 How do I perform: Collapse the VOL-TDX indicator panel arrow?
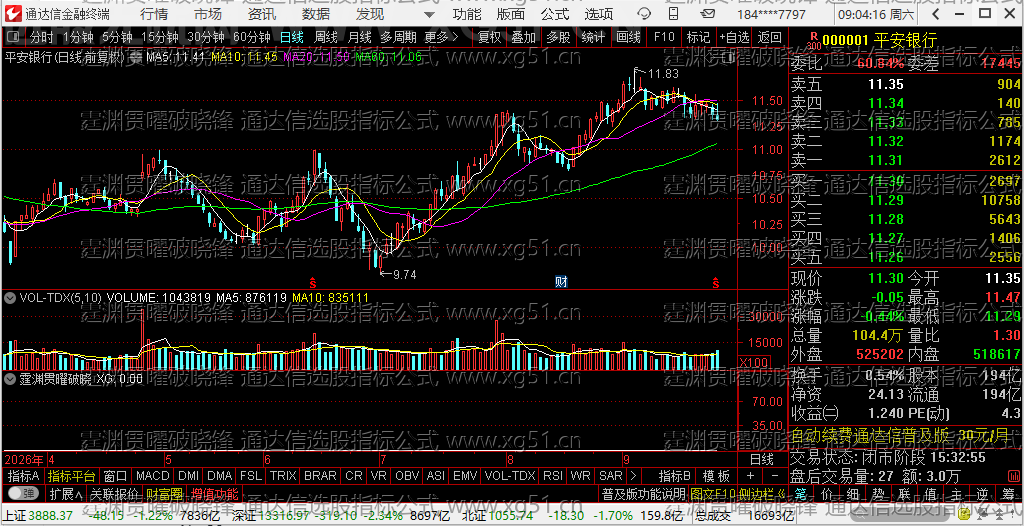(x=10, y=298)
